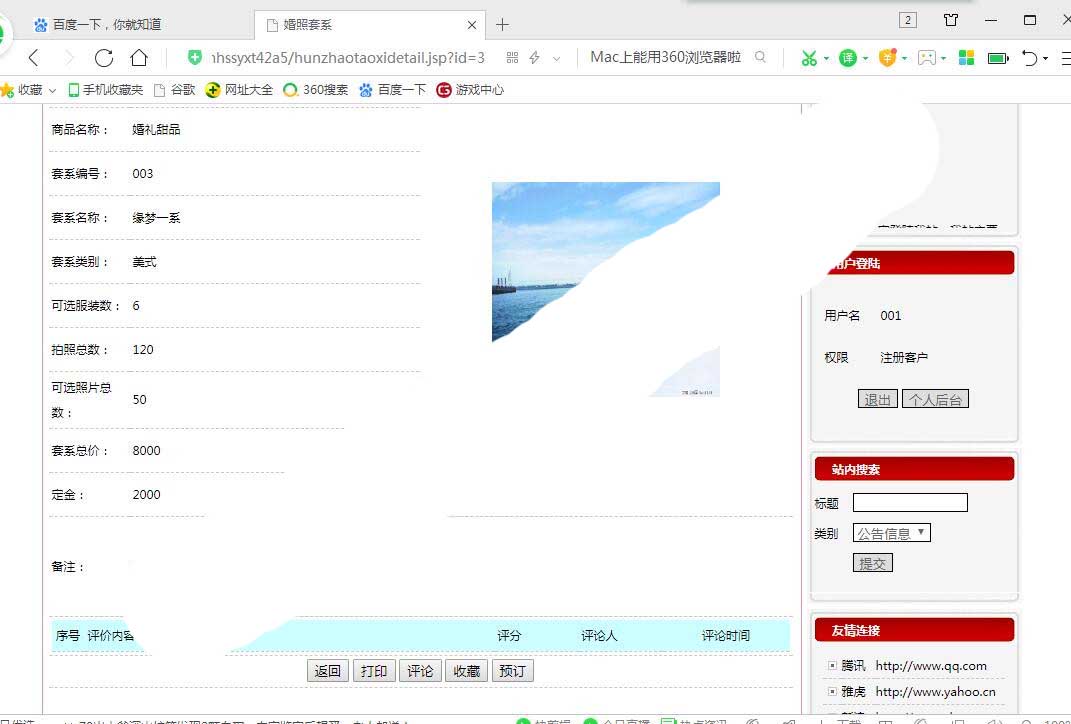Go to the browser home page icon

pyautogui.click(x=139, y=58)
